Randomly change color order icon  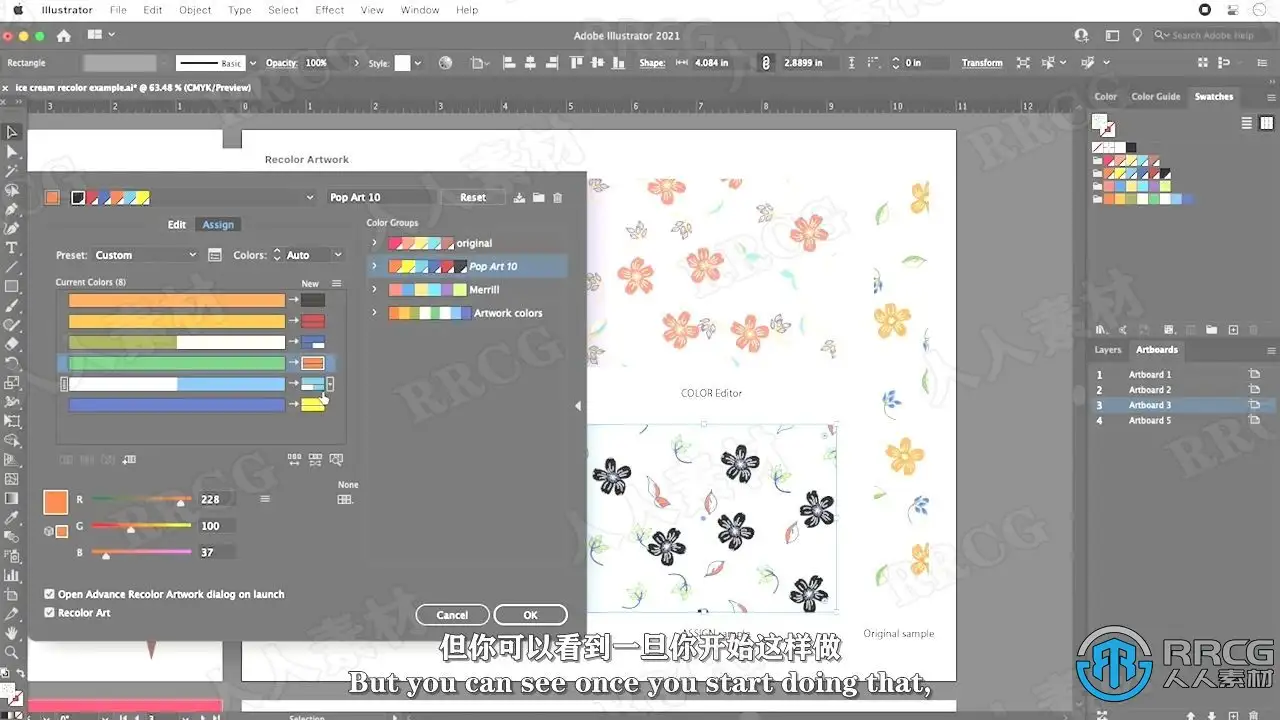click(294, 460)
